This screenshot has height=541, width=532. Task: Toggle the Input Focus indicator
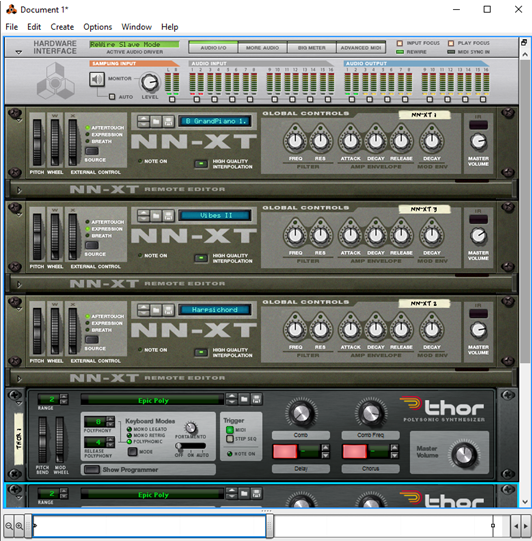click(x=400, y=43)
